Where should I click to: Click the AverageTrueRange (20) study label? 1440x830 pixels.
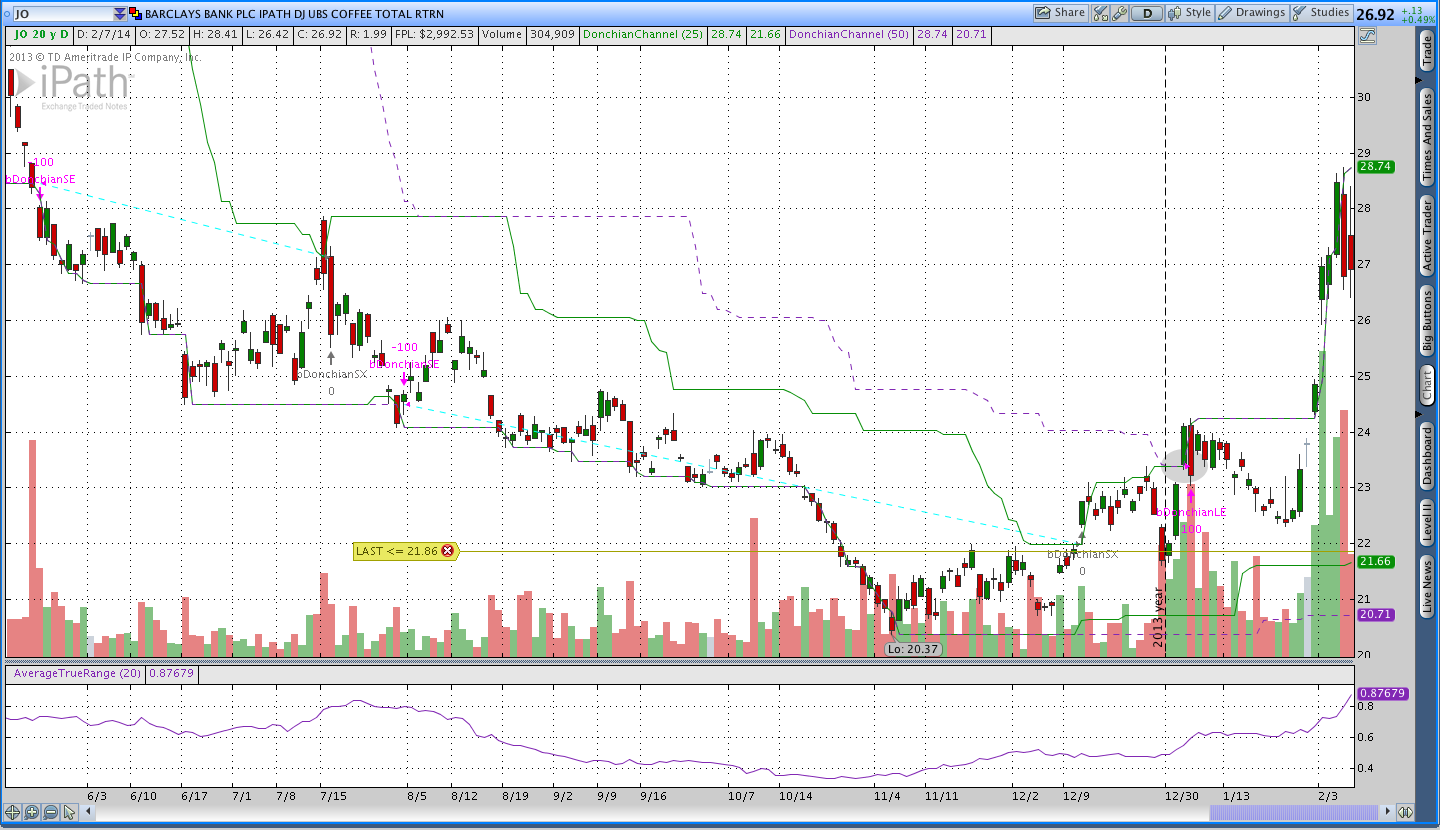(76, 674)
